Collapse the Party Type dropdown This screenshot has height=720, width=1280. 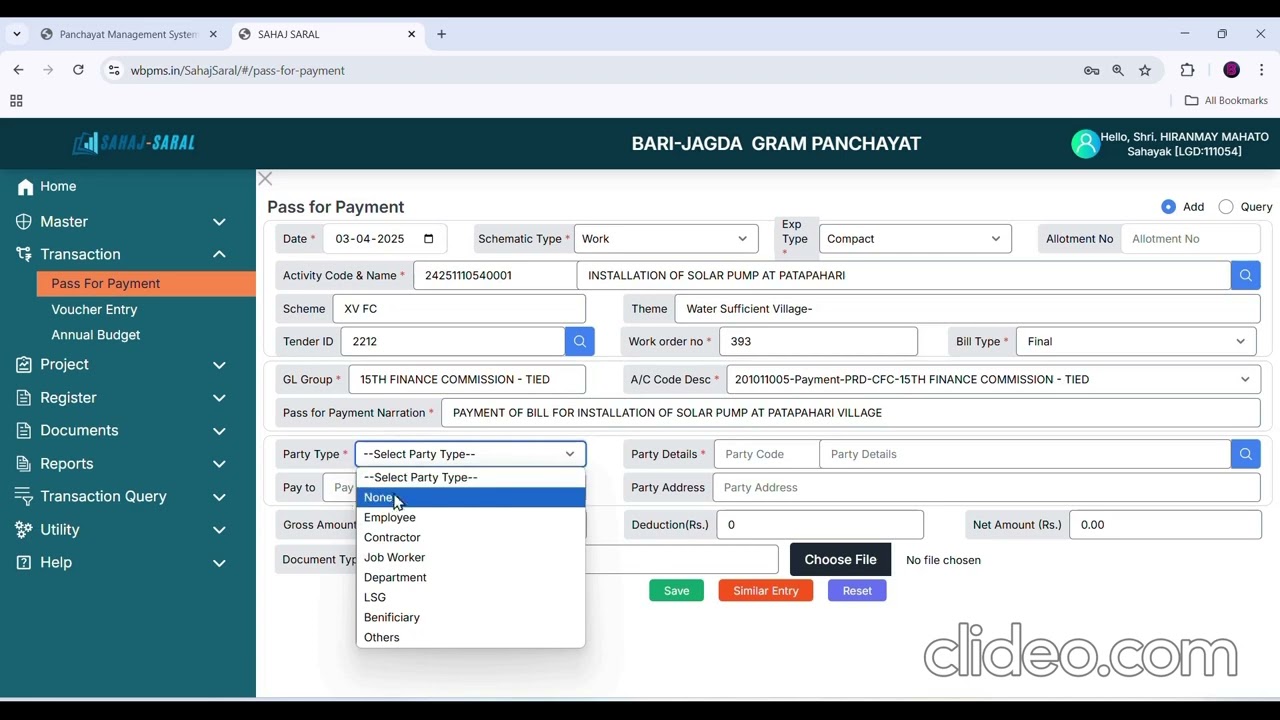click(x=470, y=454)
